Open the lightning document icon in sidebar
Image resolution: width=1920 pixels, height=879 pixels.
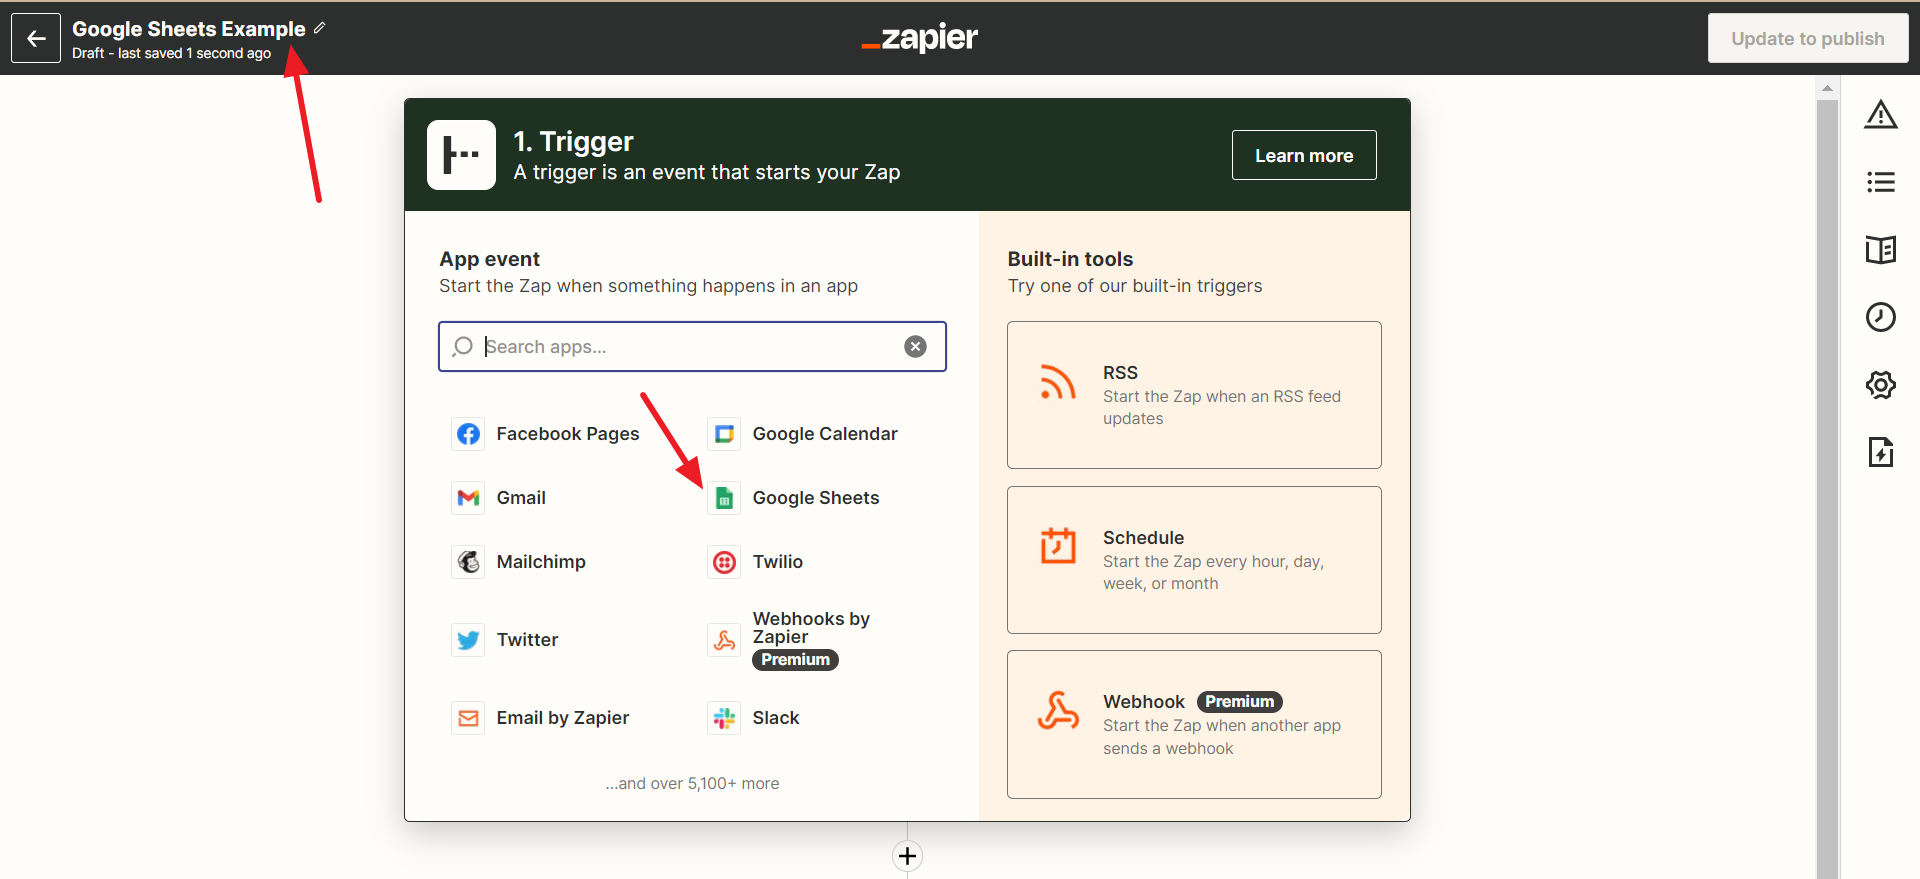1880,452
